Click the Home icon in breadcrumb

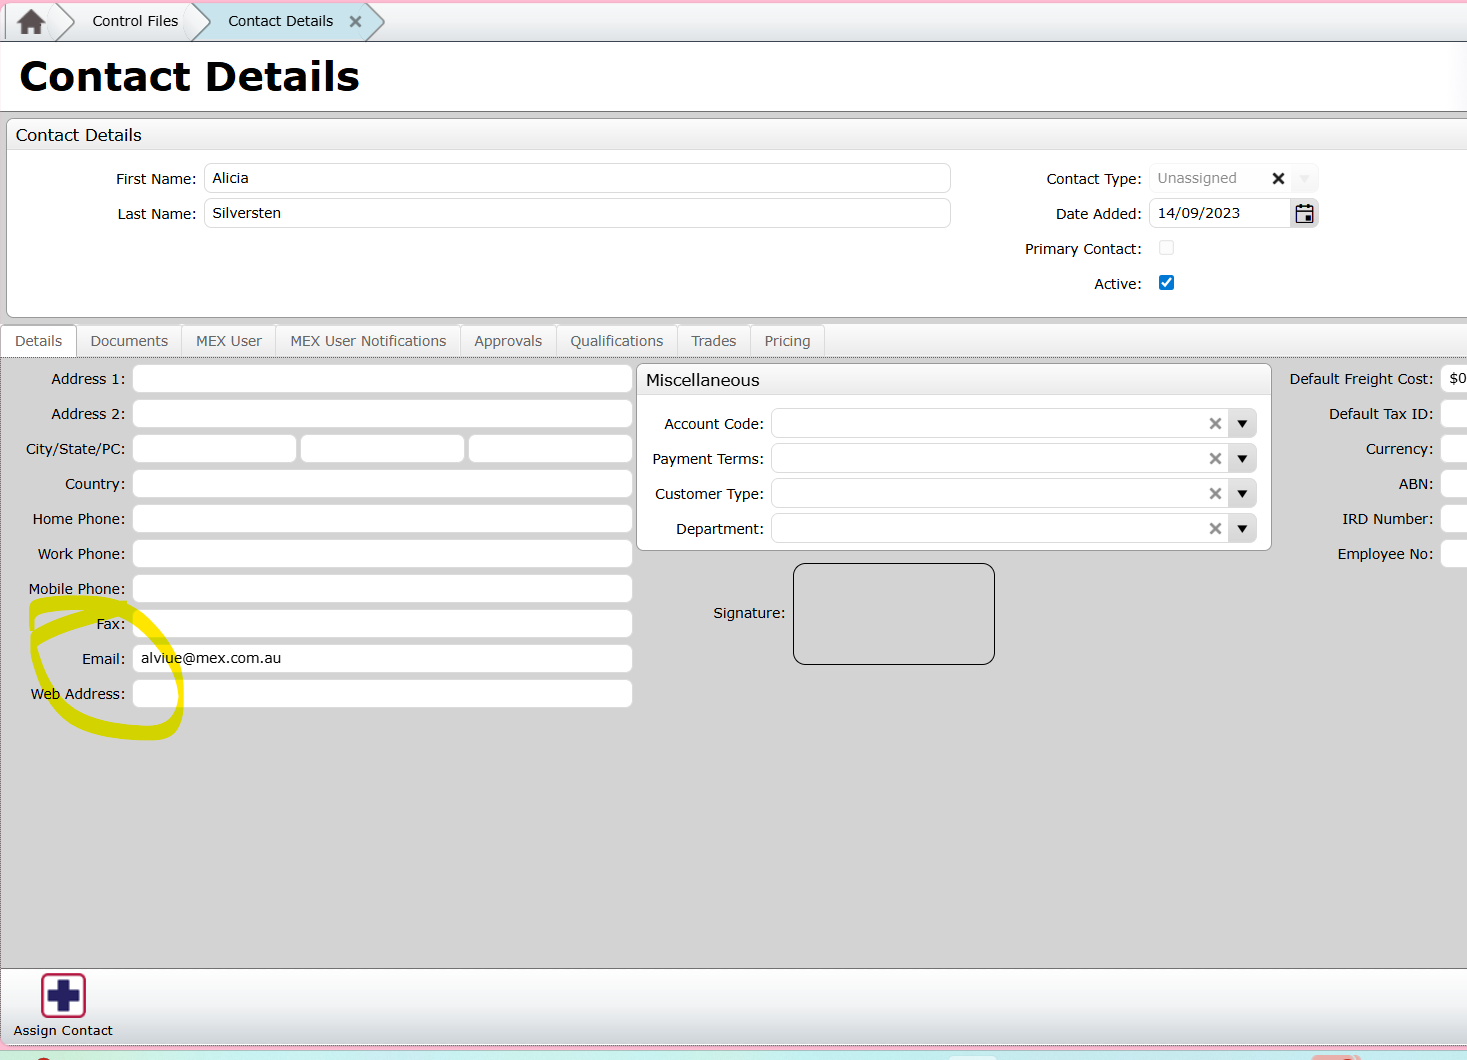click(31, 21)
